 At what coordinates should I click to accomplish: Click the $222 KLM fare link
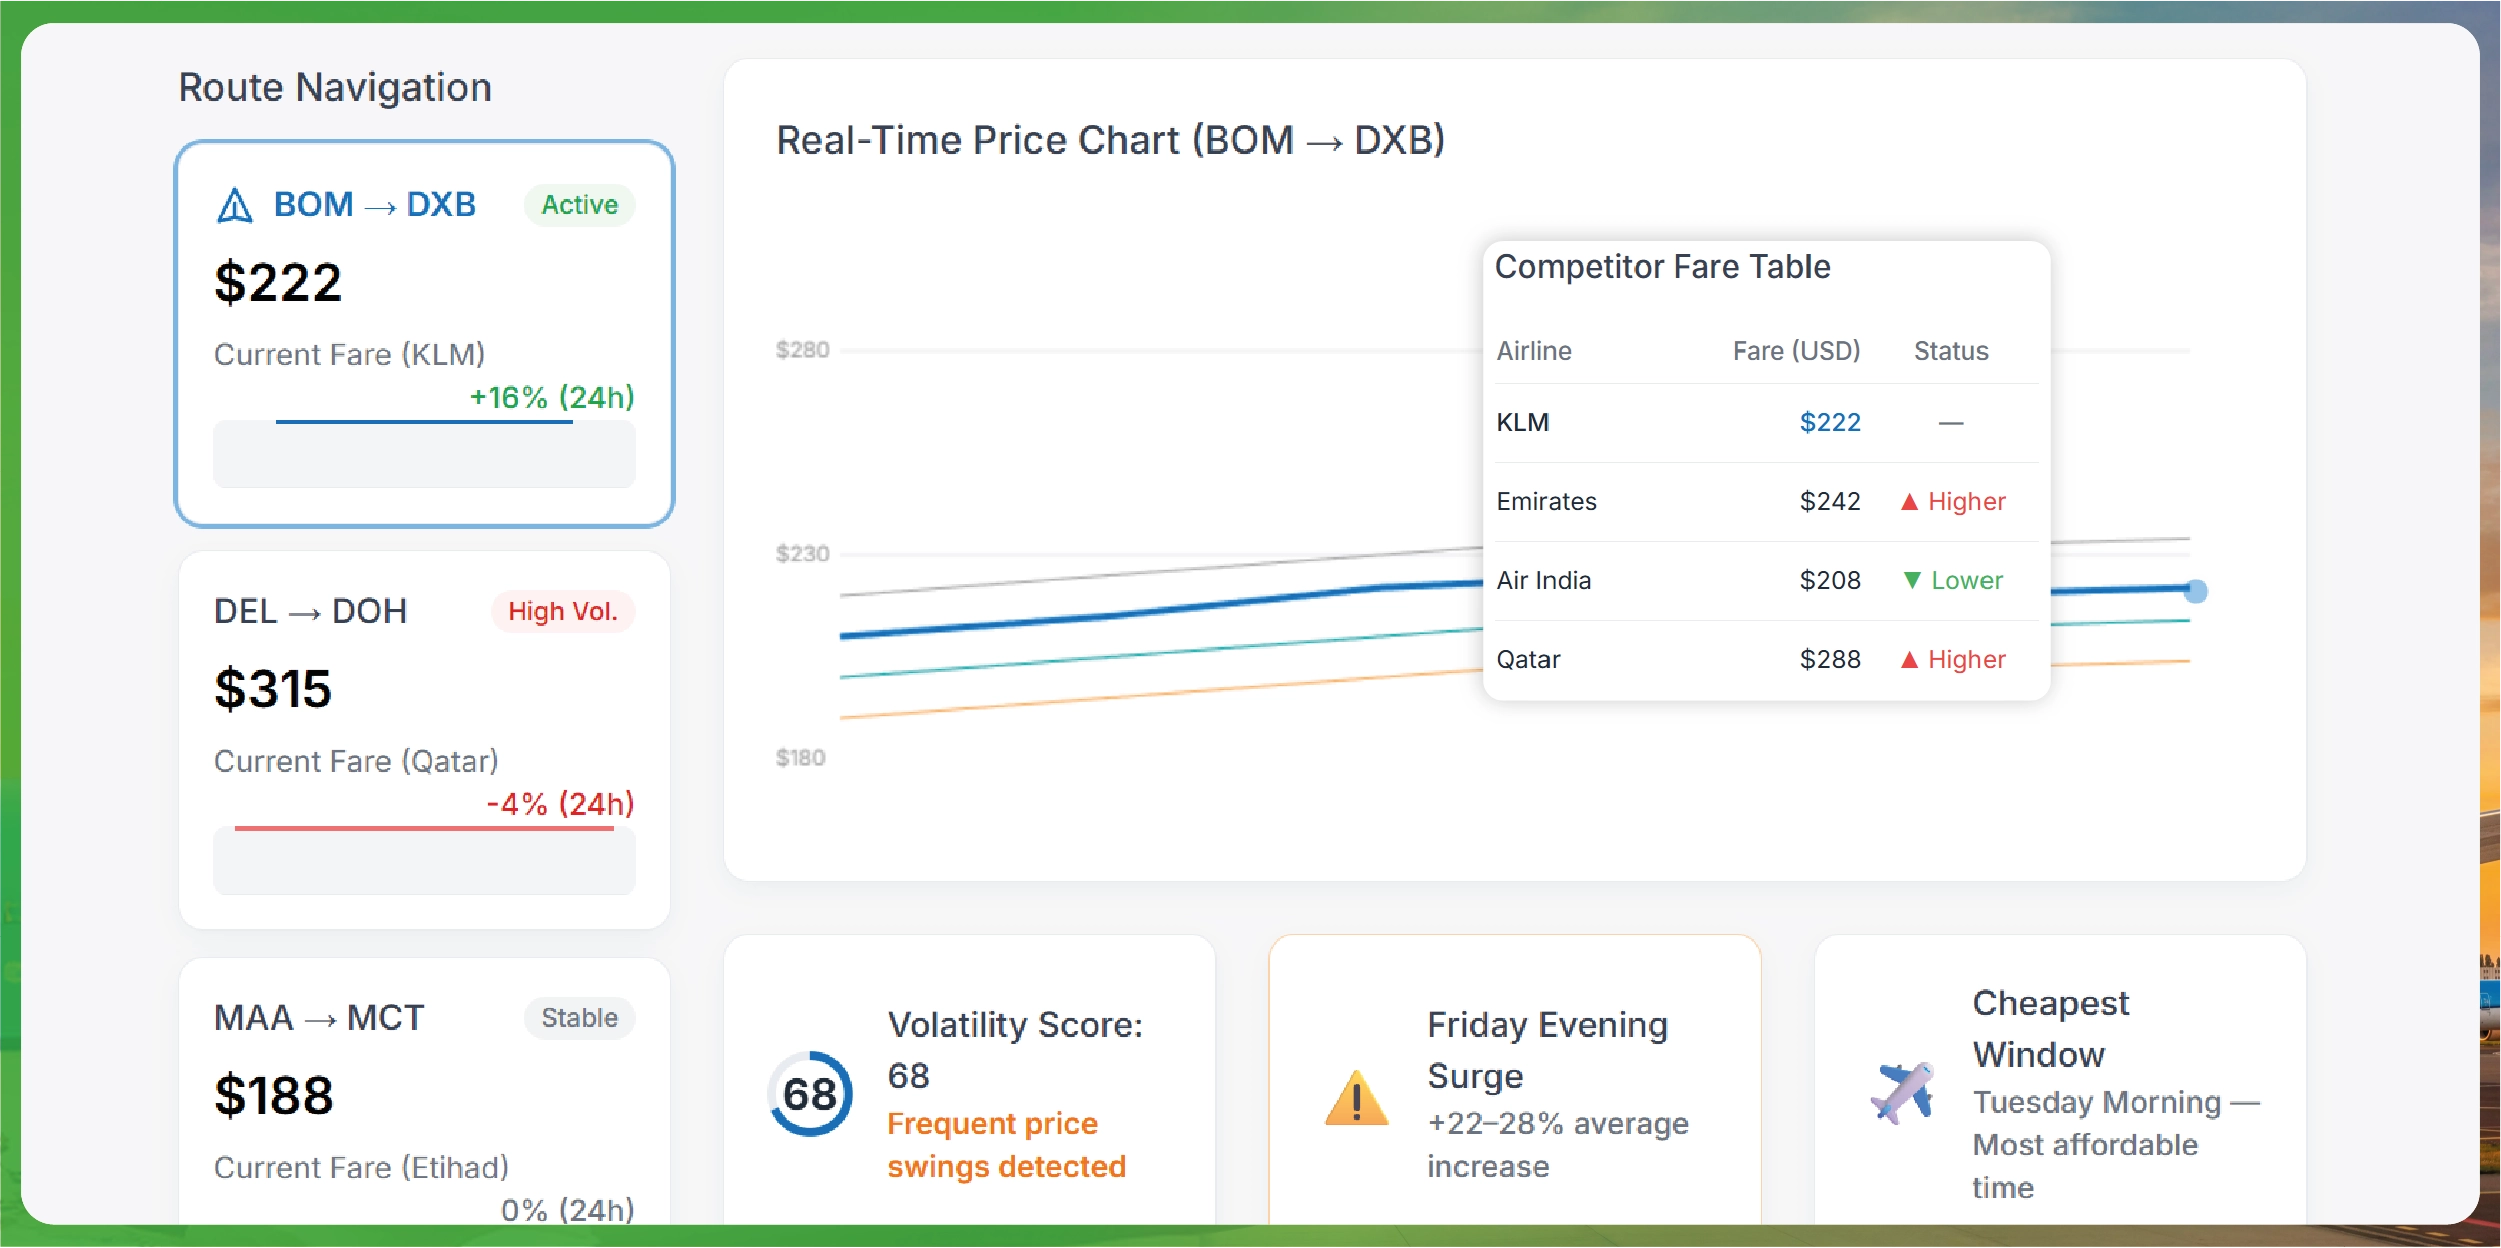1830,423
